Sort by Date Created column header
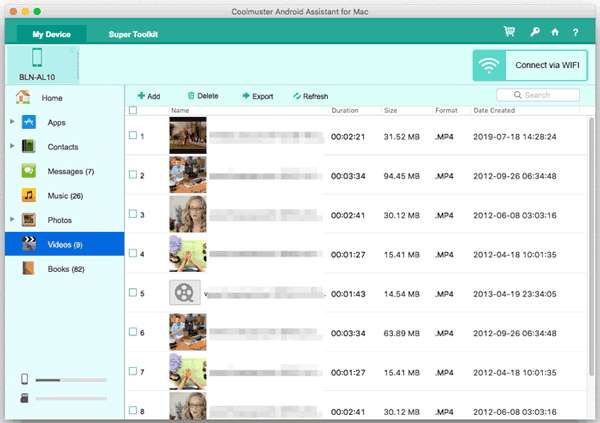600x423 pixels. [494, 111]
